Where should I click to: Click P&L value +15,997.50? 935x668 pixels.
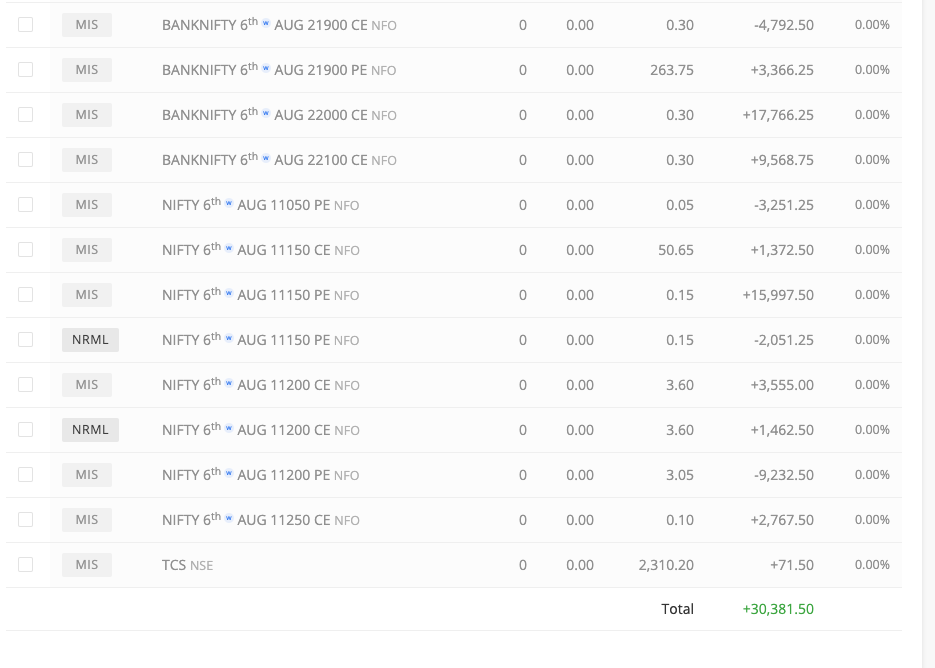tap(778, 295)
